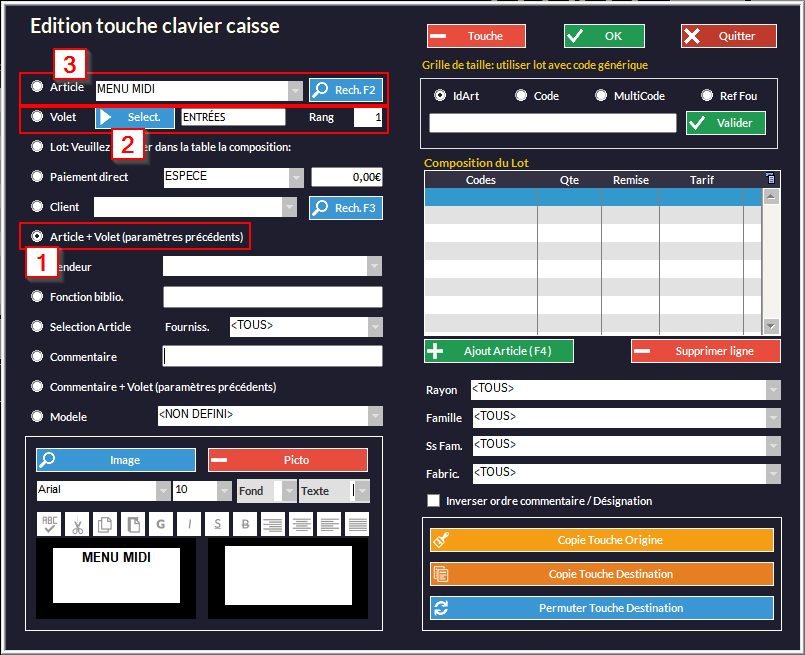Screen dimensions: 805x655
Task: Click the paste icon in text toolbar
Action: tap(133, 523)
